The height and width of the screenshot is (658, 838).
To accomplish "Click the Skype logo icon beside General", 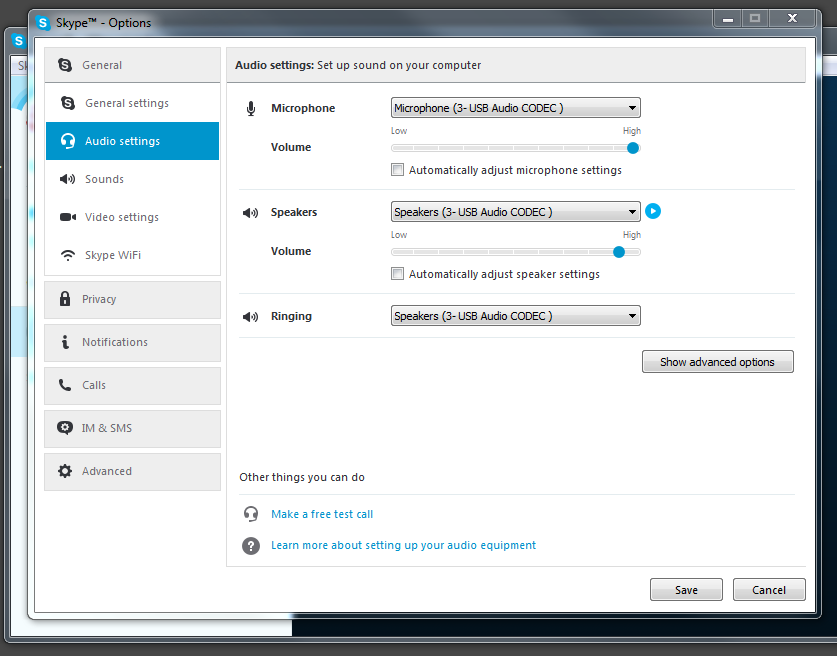I will point(65,65).
